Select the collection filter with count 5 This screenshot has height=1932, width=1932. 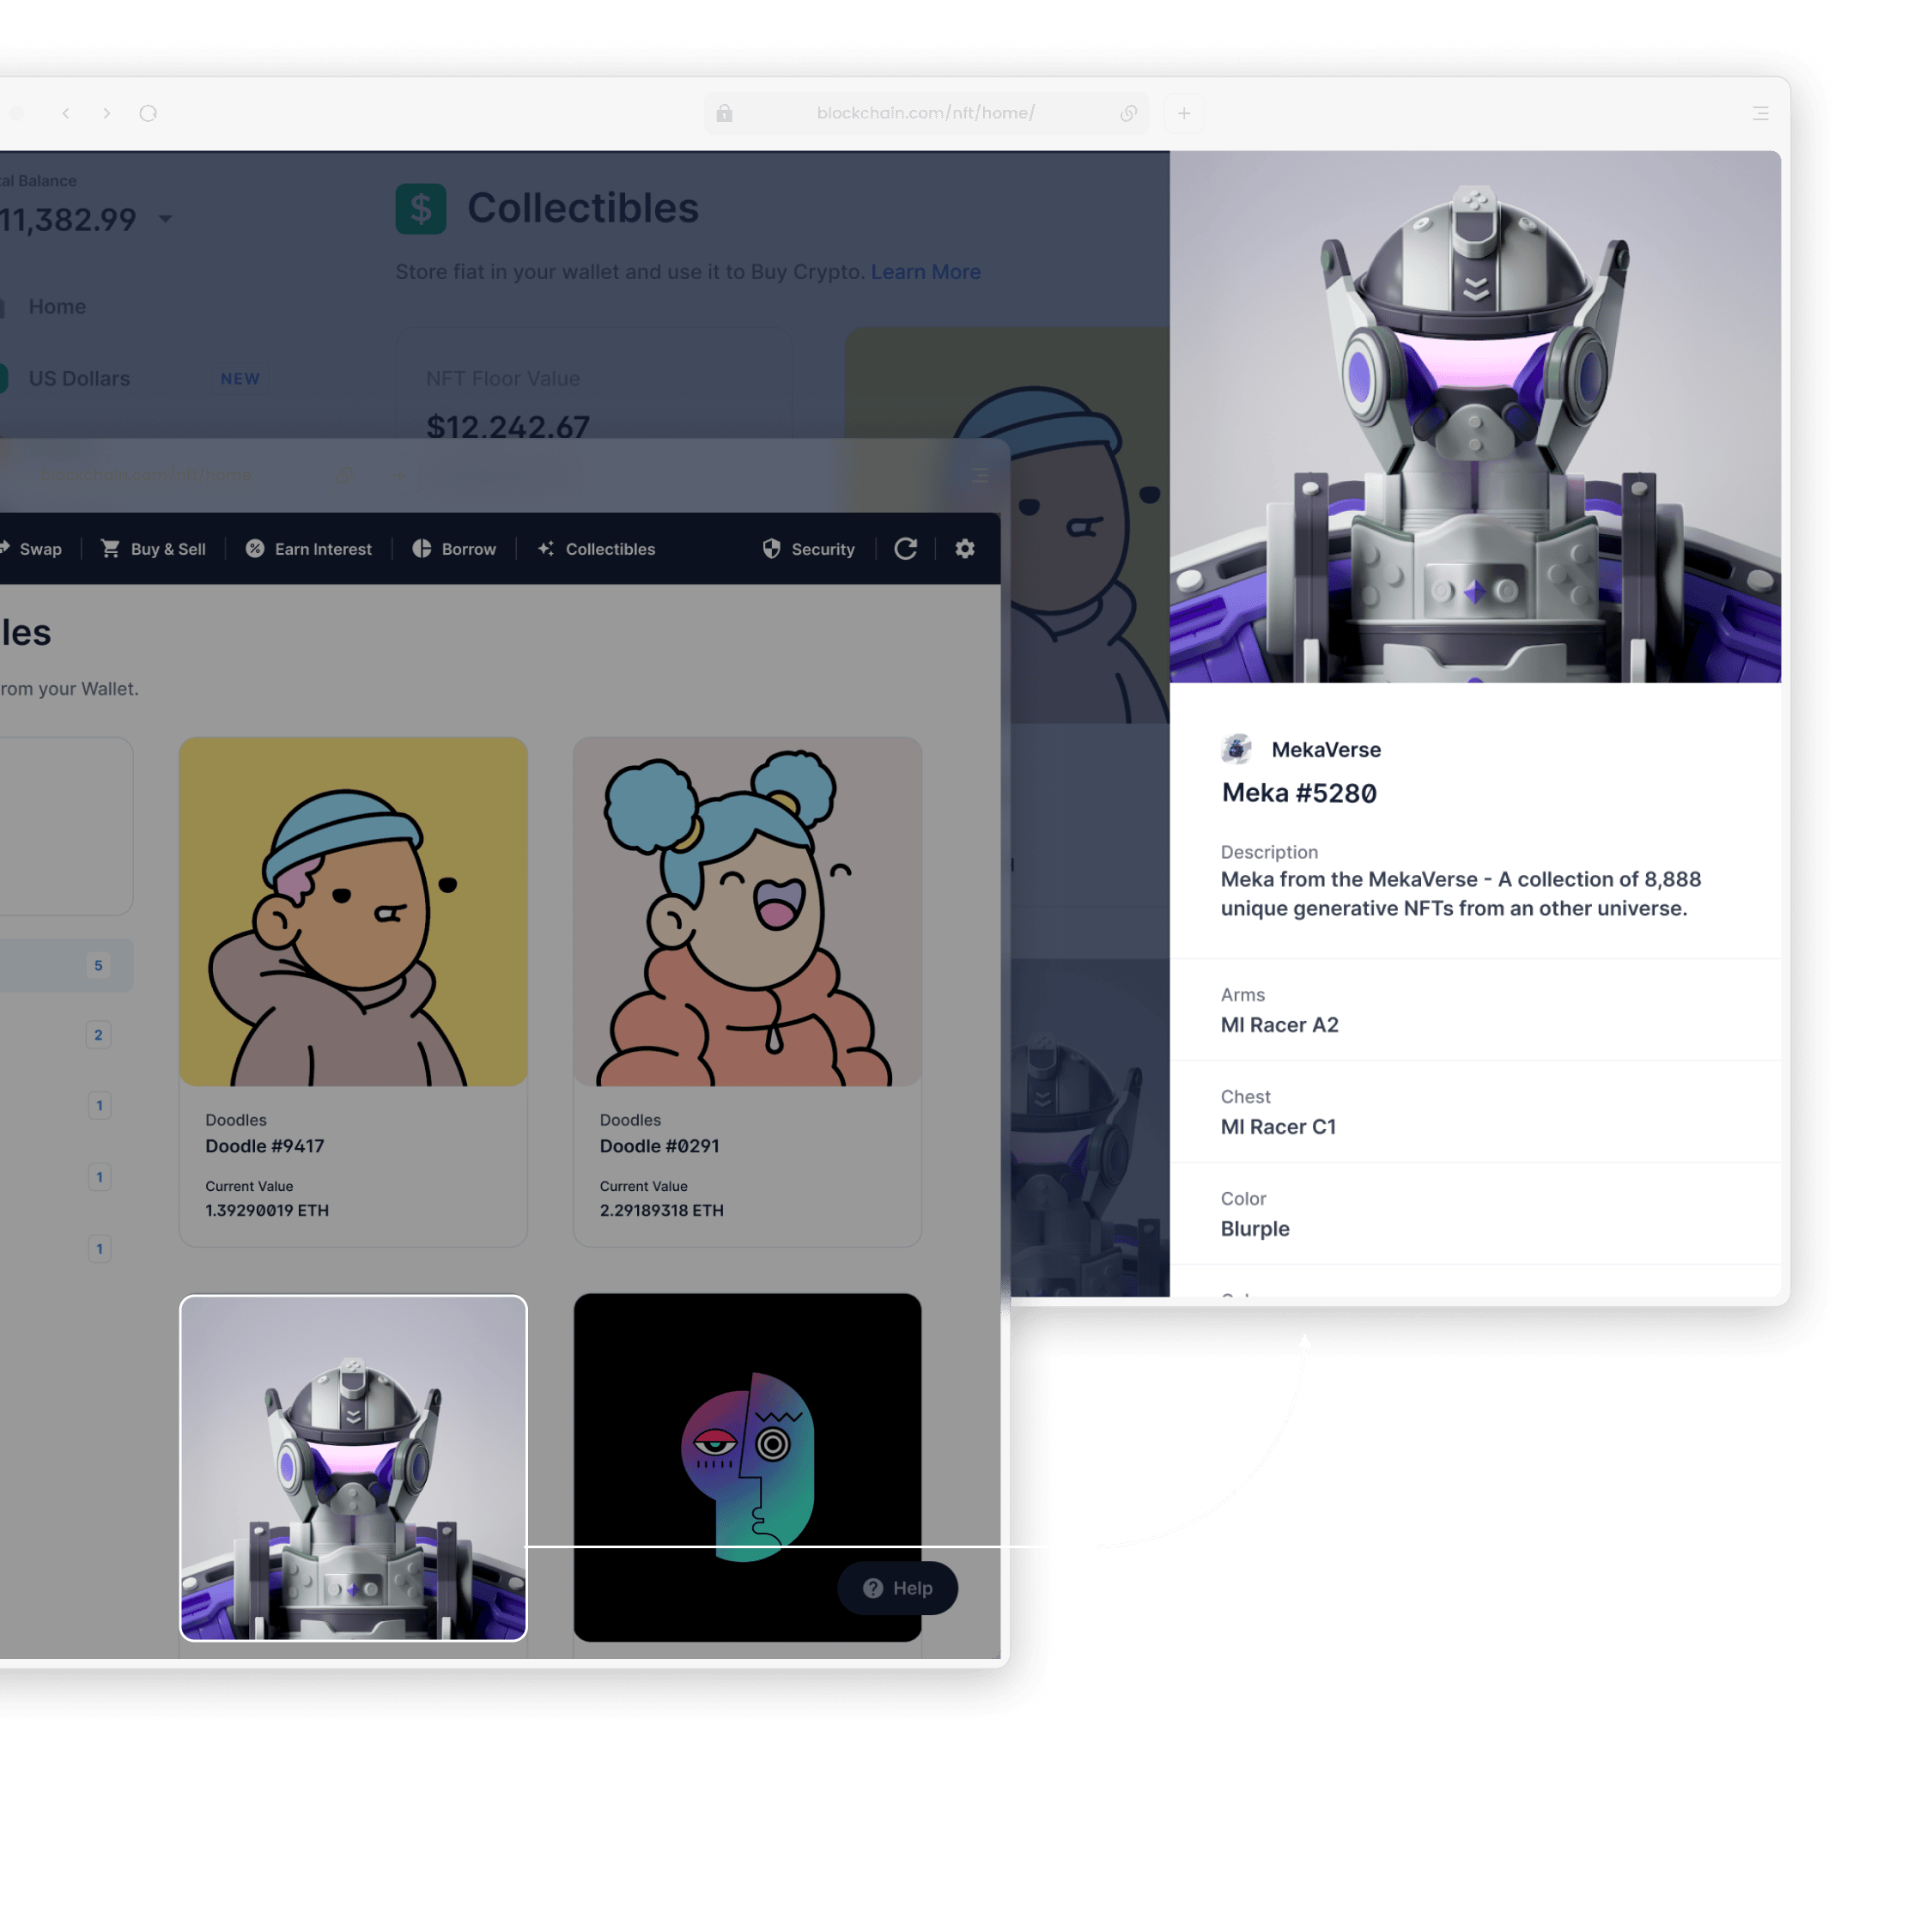coord(66,965)
